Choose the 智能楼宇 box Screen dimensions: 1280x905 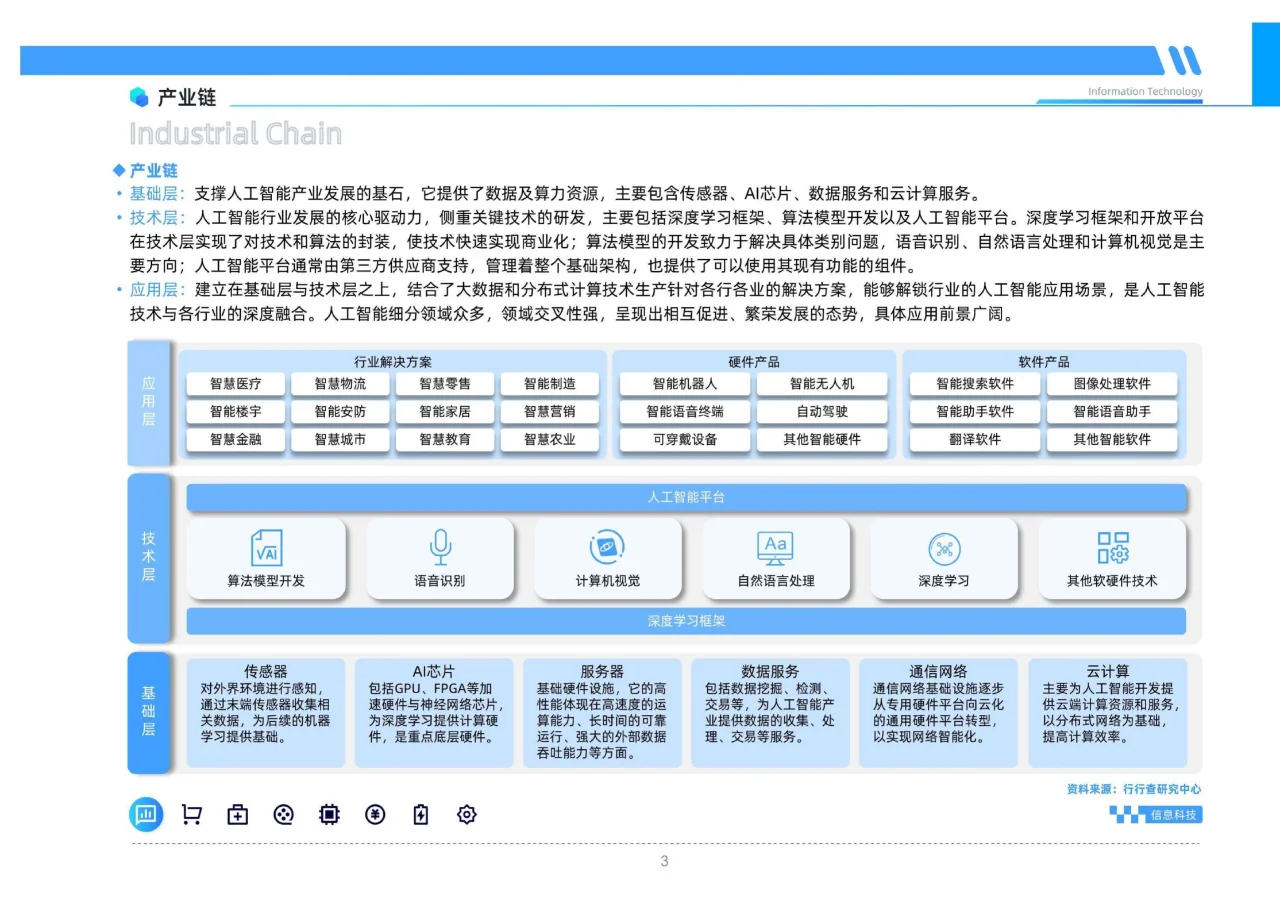click(x=236, y=412)
